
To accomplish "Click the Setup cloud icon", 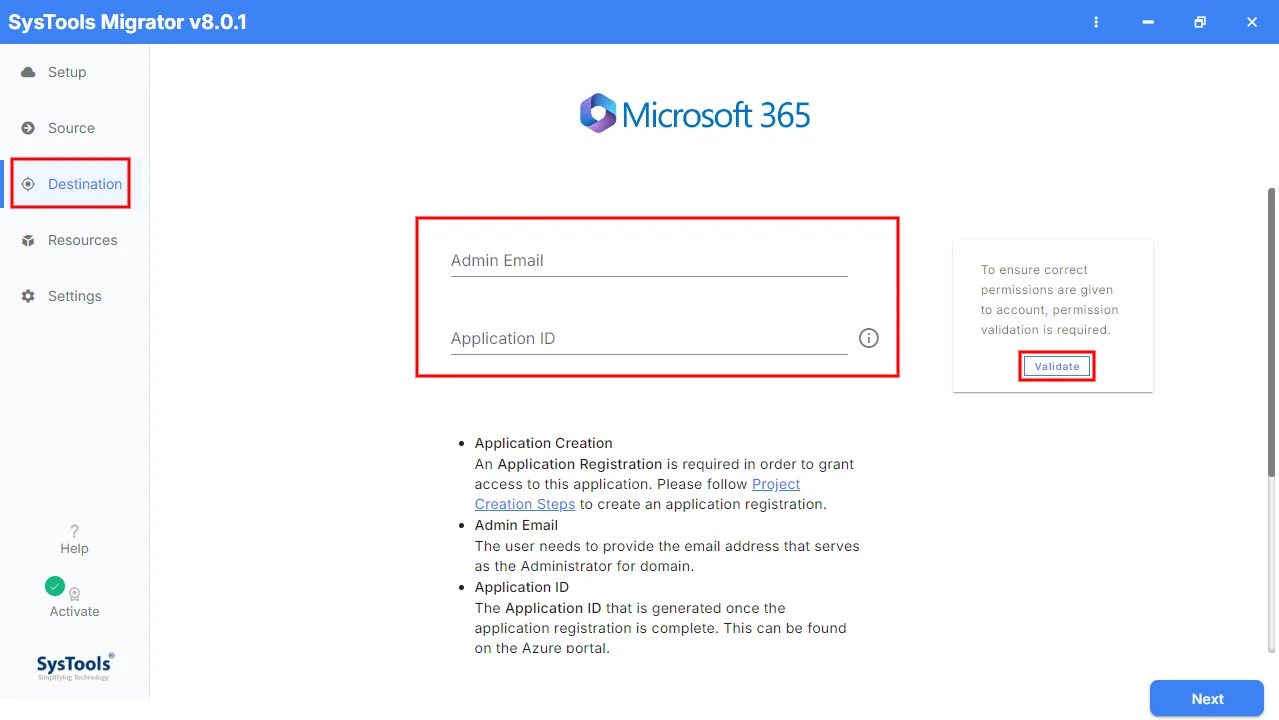I will (28, 72).
